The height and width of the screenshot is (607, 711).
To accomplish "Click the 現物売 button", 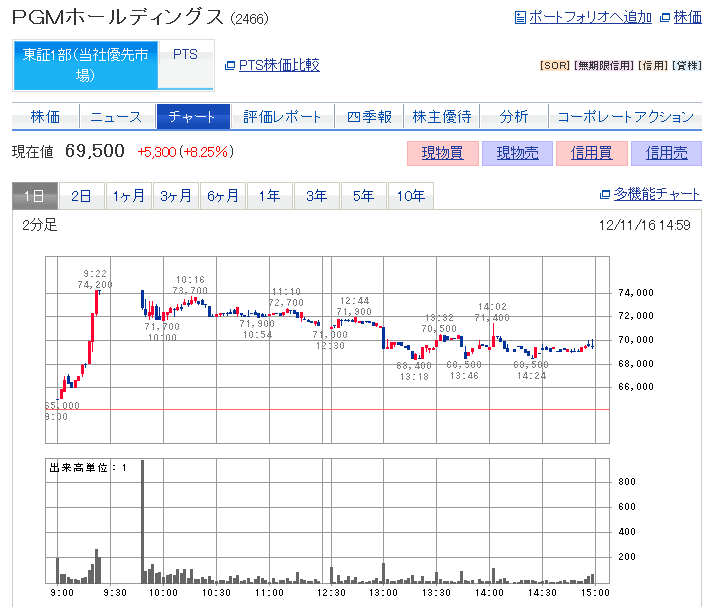I will coord(517,153).
